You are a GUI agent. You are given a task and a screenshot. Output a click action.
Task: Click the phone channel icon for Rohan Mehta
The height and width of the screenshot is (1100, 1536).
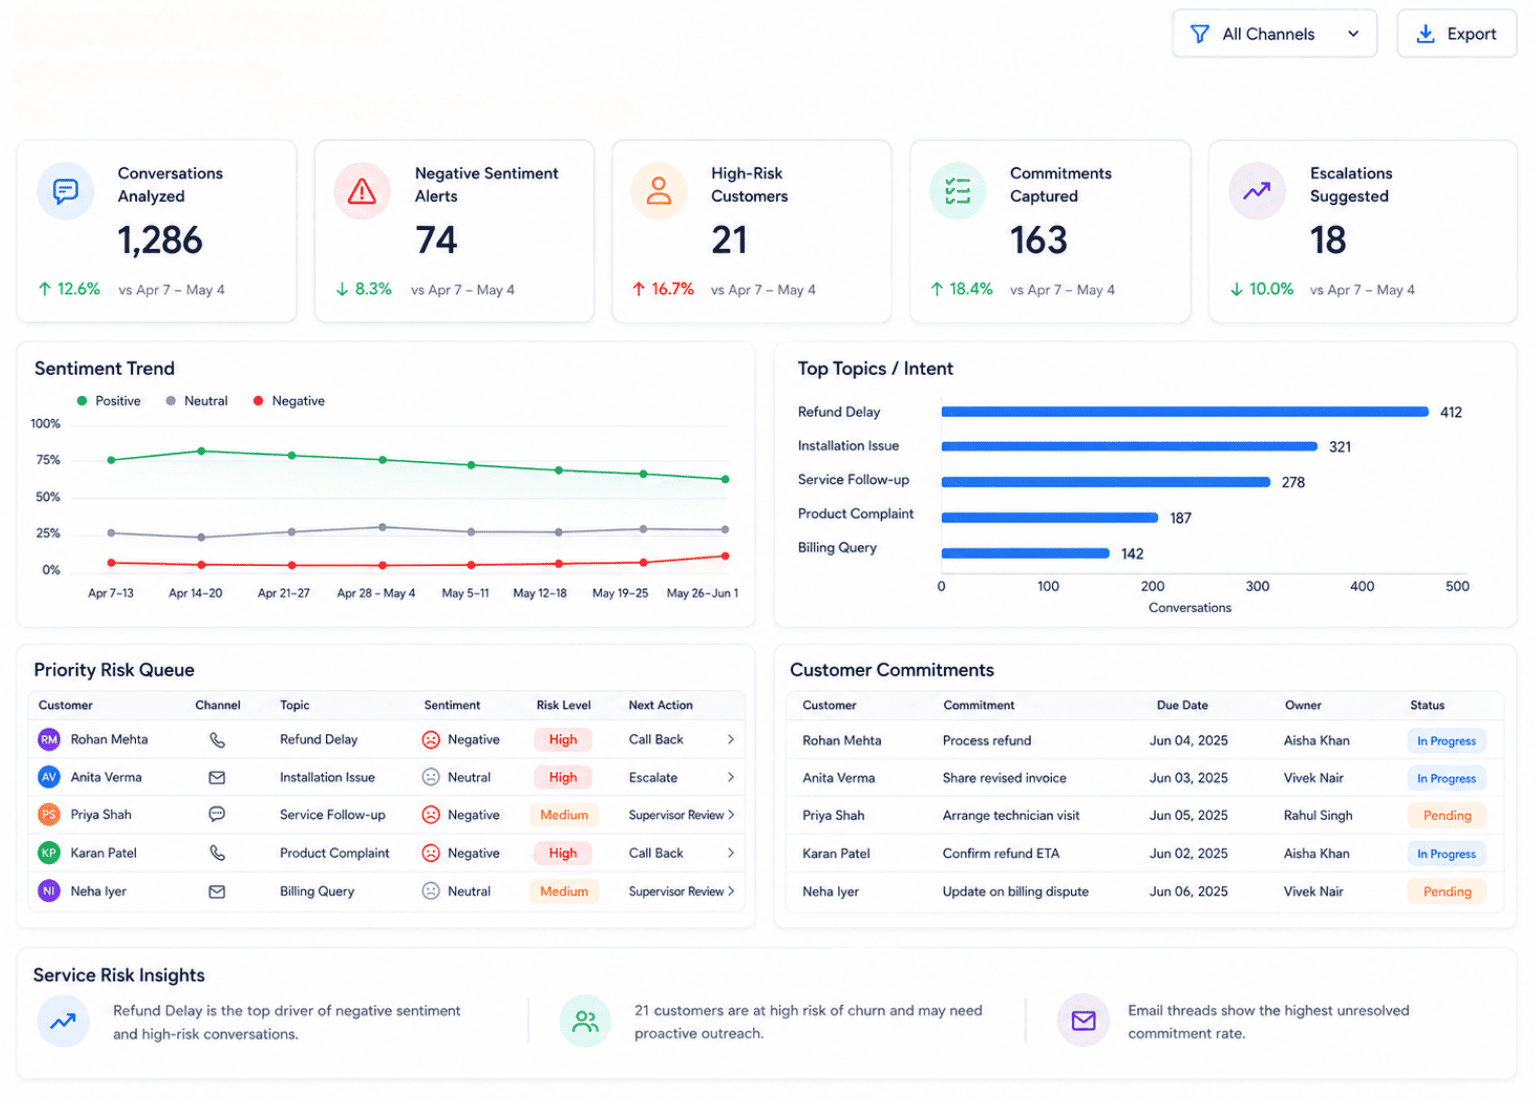point(217,740)
